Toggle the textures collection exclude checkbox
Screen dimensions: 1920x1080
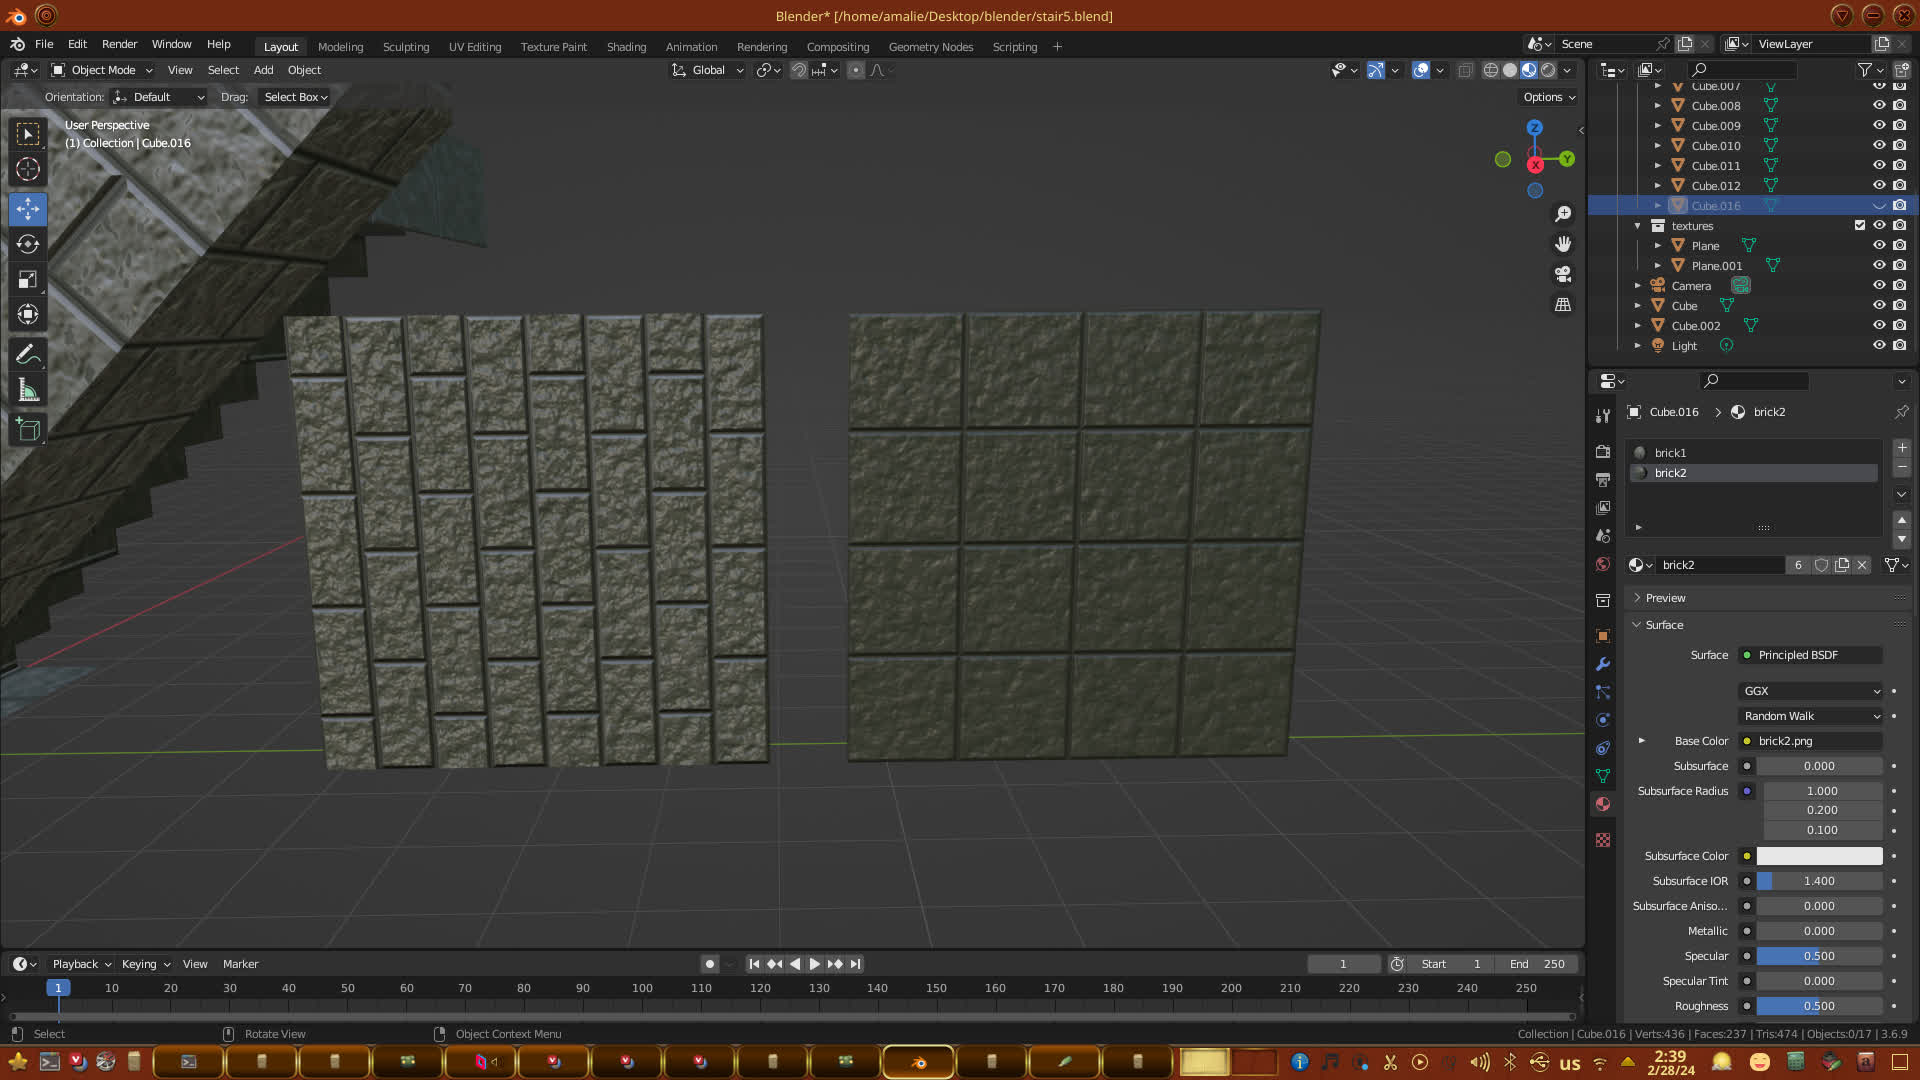coord(1860,225)
